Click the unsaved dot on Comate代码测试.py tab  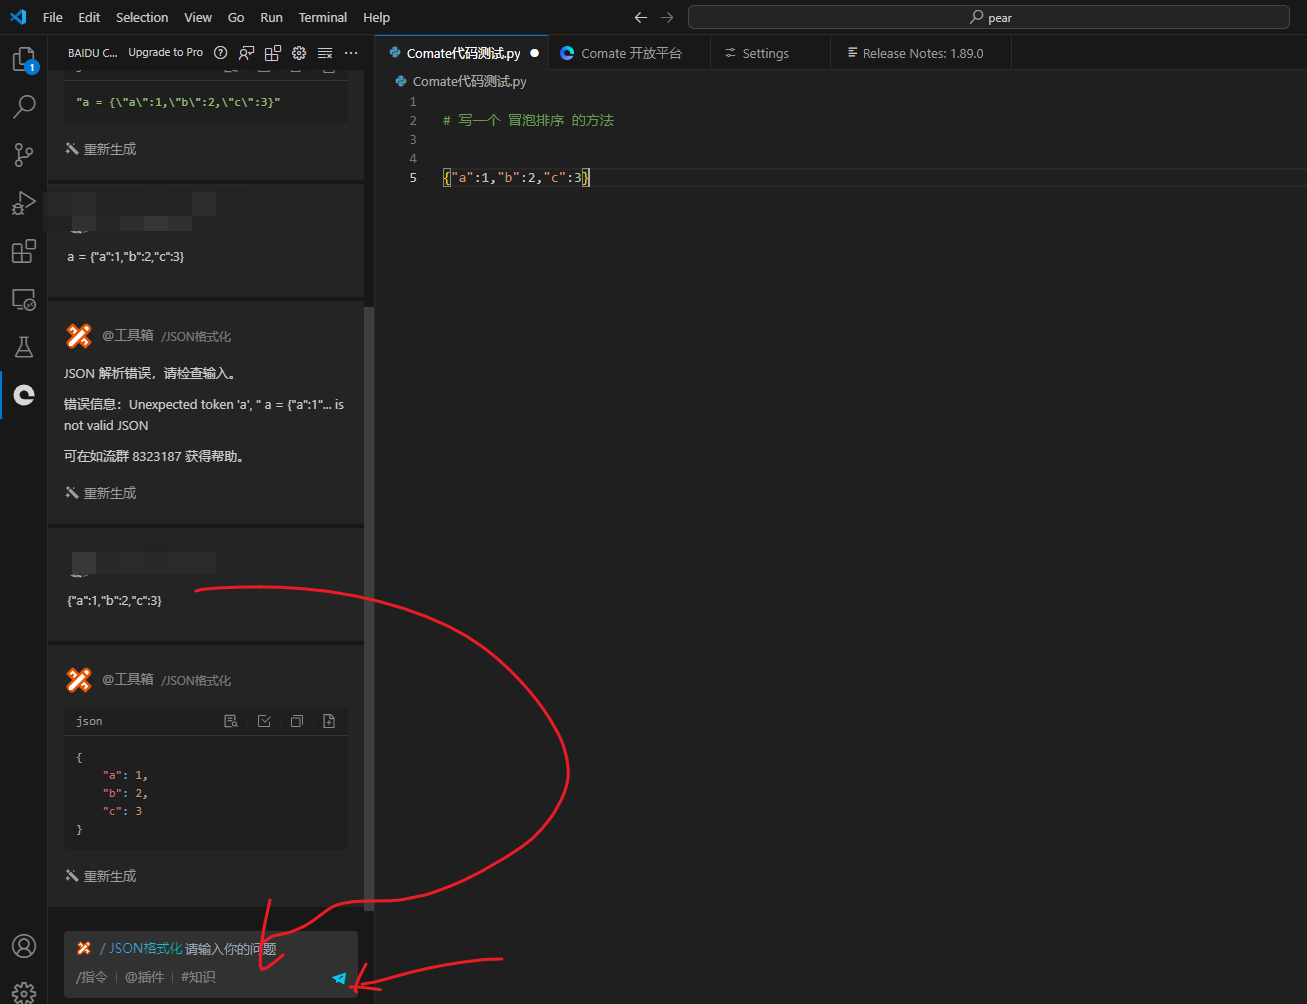(x=534, y=53)
